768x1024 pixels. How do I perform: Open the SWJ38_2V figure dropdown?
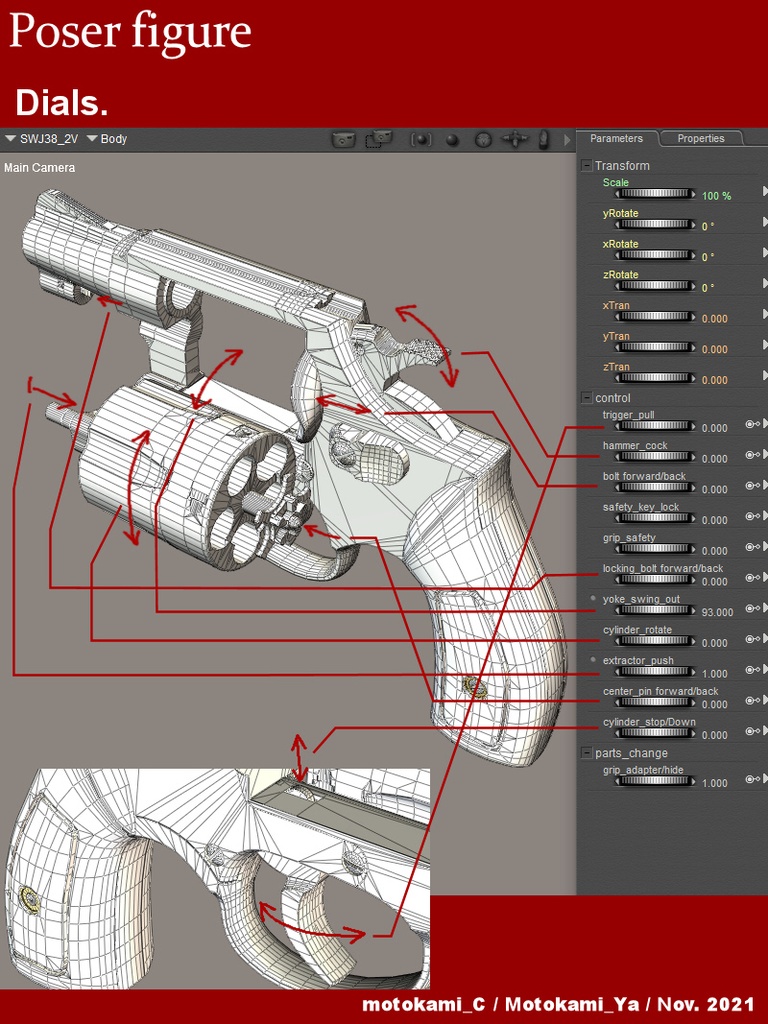click(x=42, y=139)
